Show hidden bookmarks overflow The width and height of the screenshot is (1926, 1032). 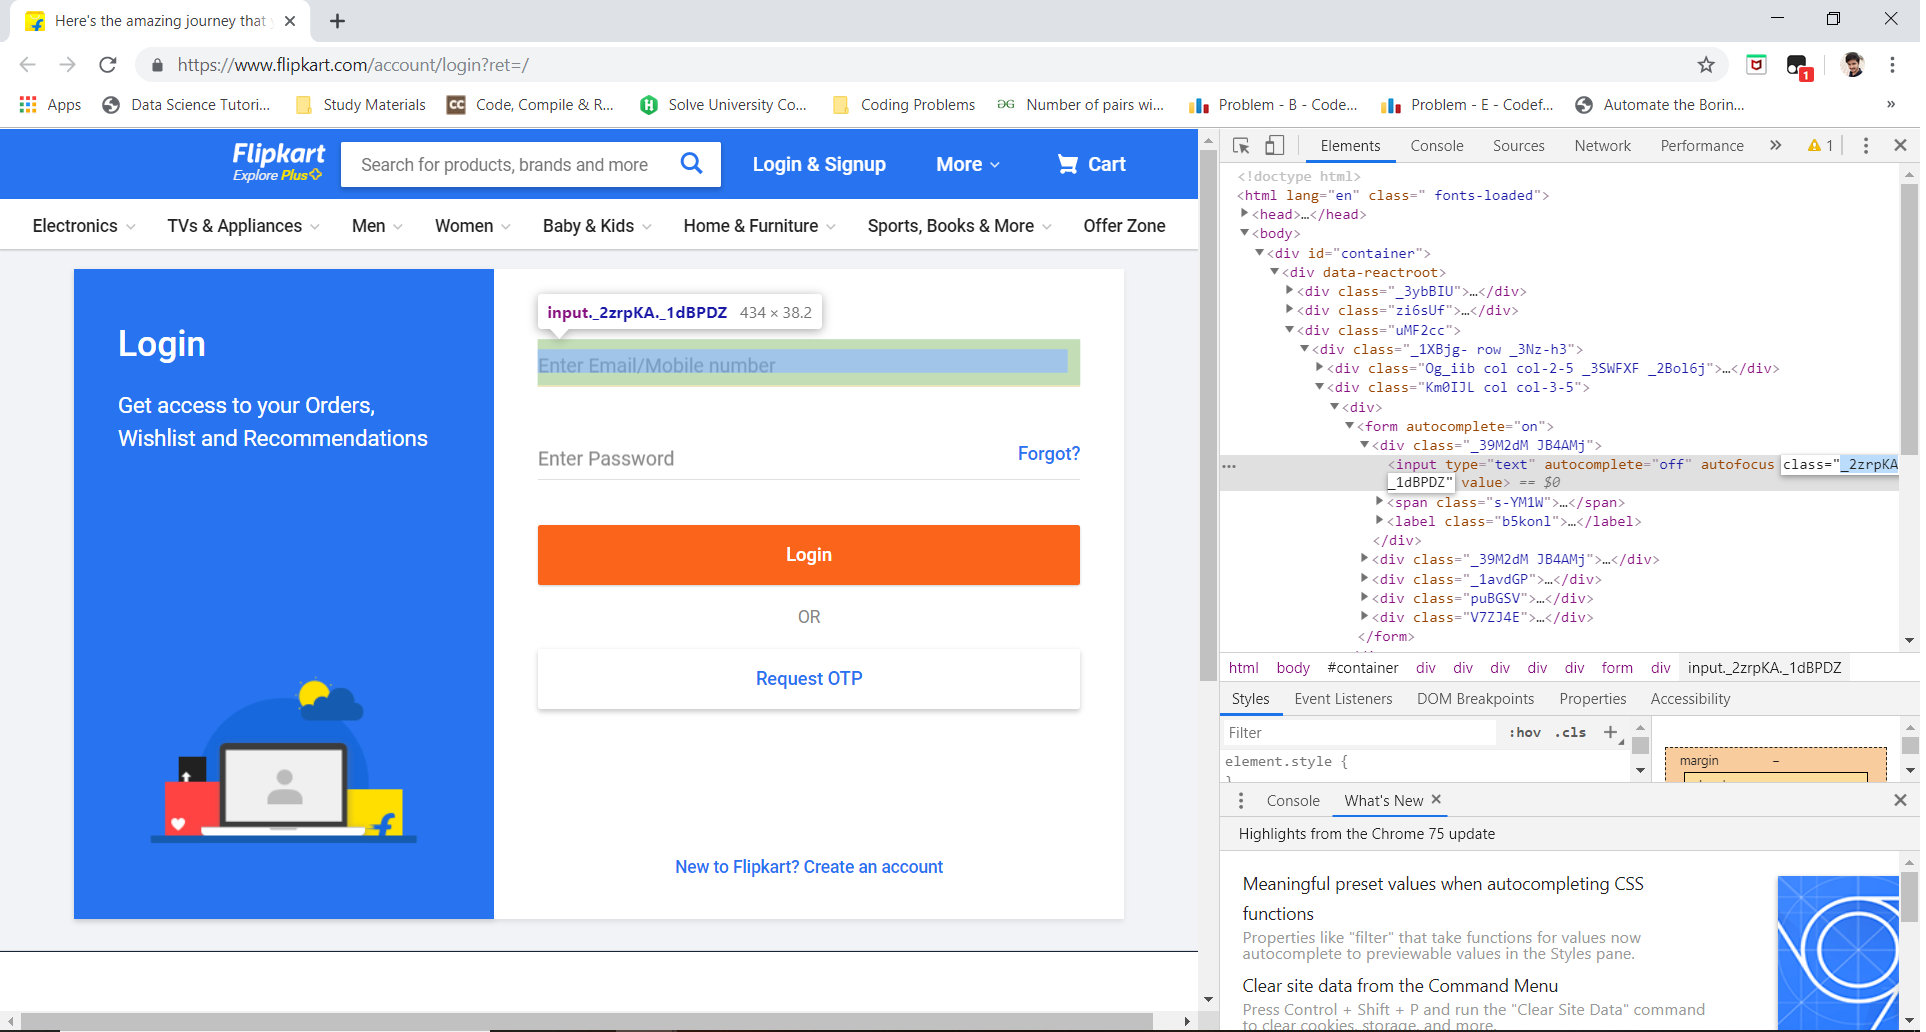(1891, 105)
